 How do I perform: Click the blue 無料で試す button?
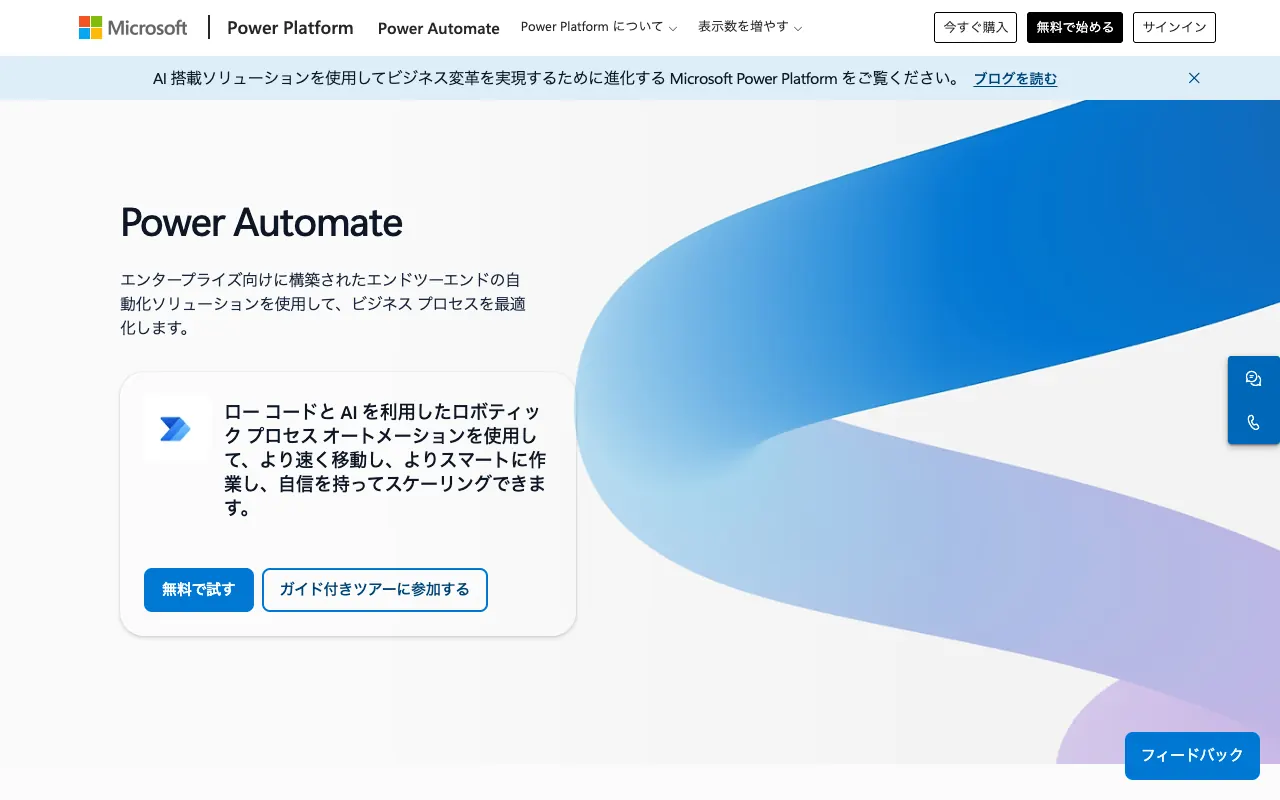[x=199, y=590]
